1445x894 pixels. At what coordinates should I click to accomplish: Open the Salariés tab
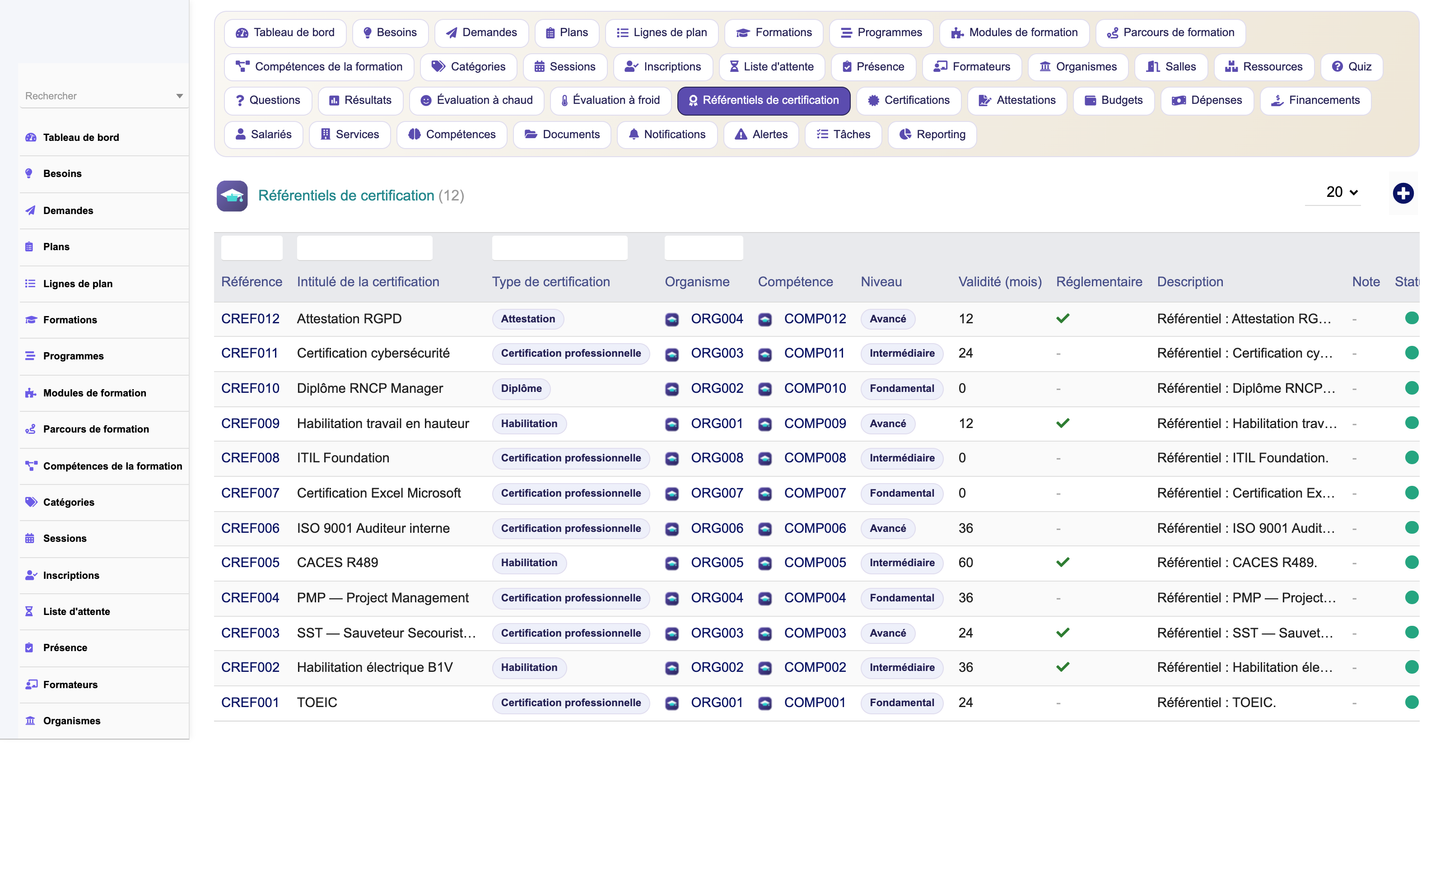pyautogui.click(x=263, y=135)
